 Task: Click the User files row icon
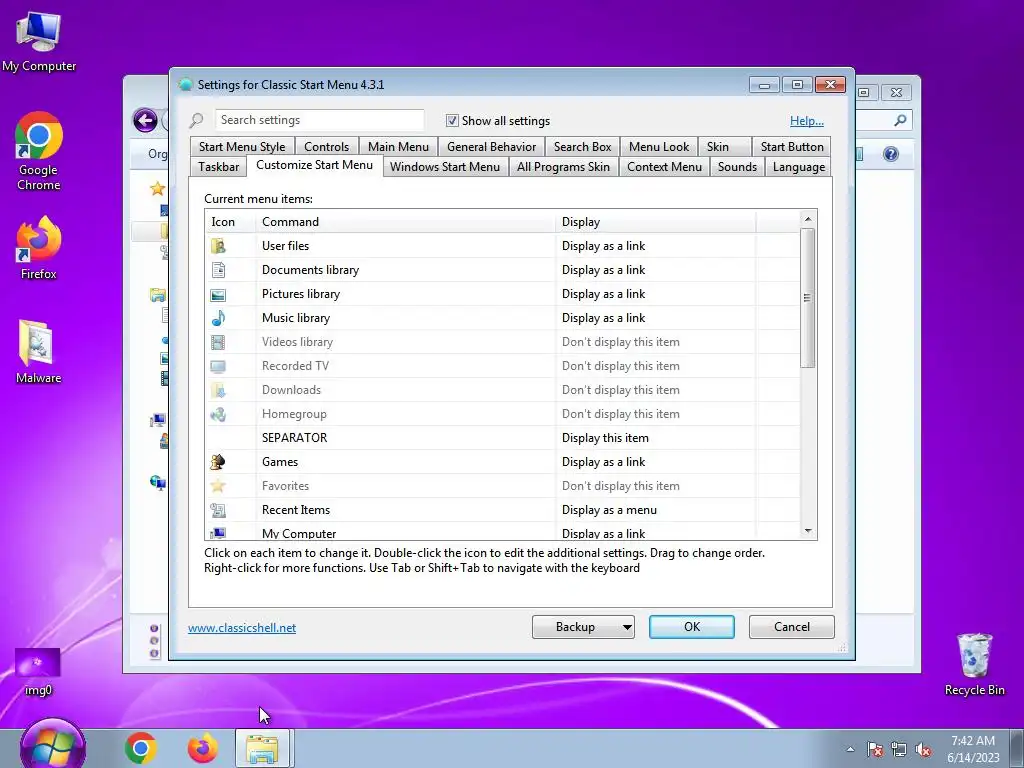(x=218, y=246)
